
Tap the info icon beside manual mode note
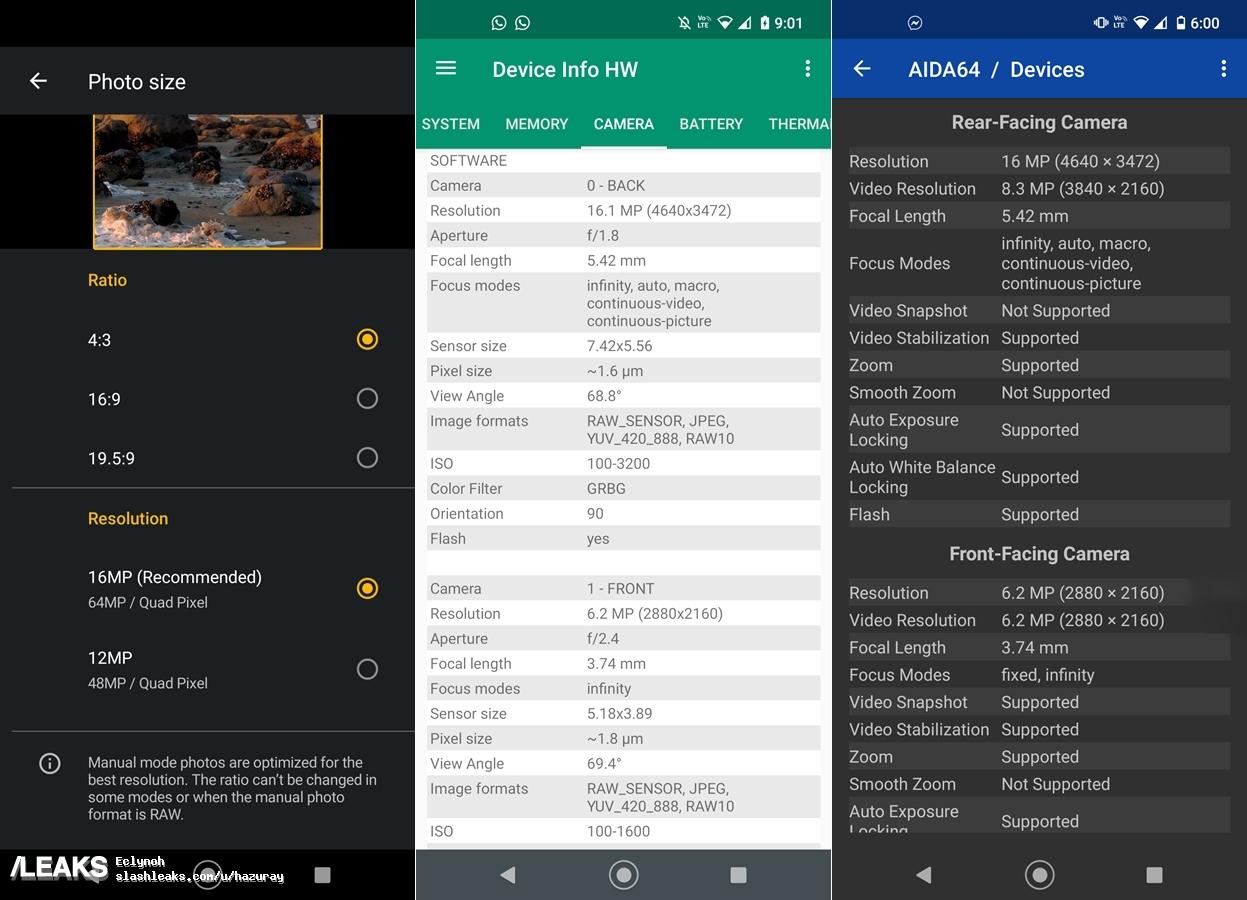coord(50,764)
